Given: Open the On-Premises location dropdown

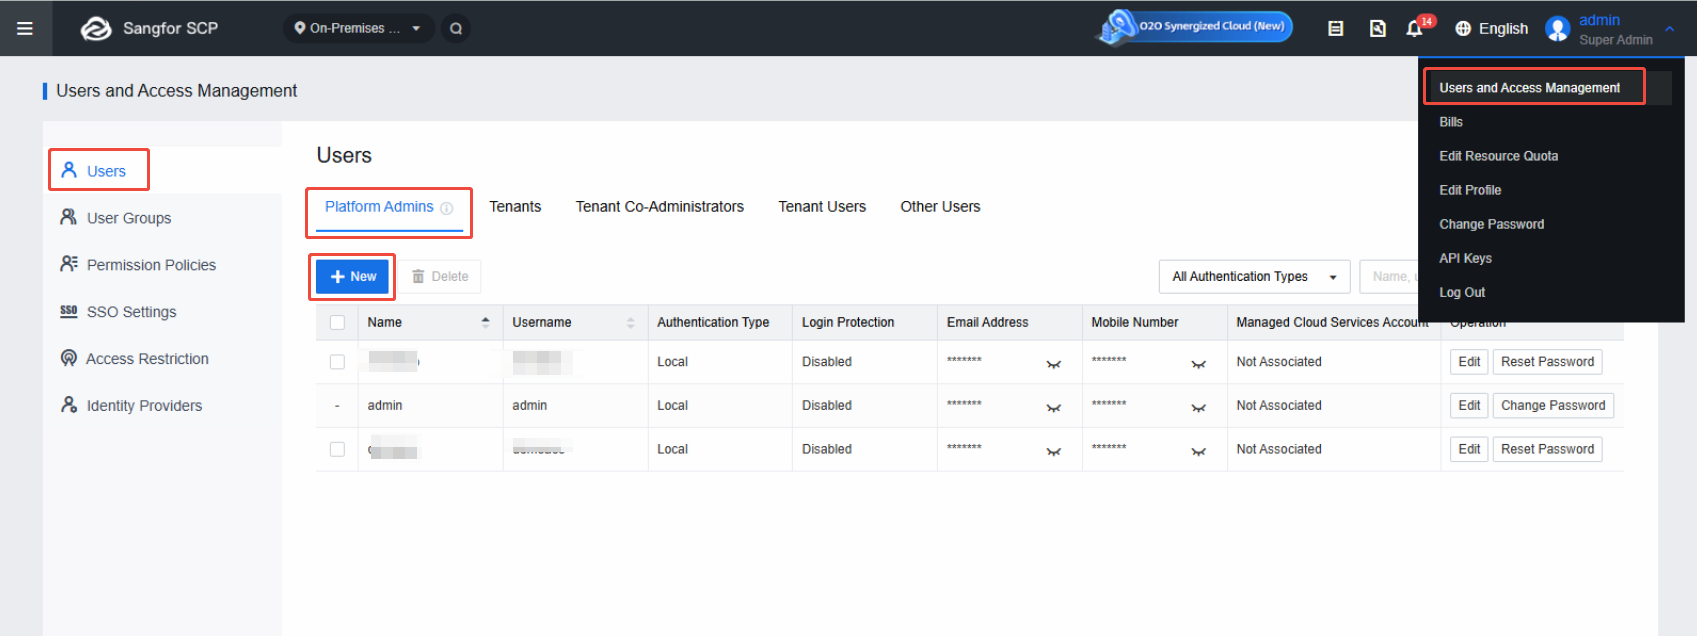Looking at the screenshot, I should tap(358, 28).
